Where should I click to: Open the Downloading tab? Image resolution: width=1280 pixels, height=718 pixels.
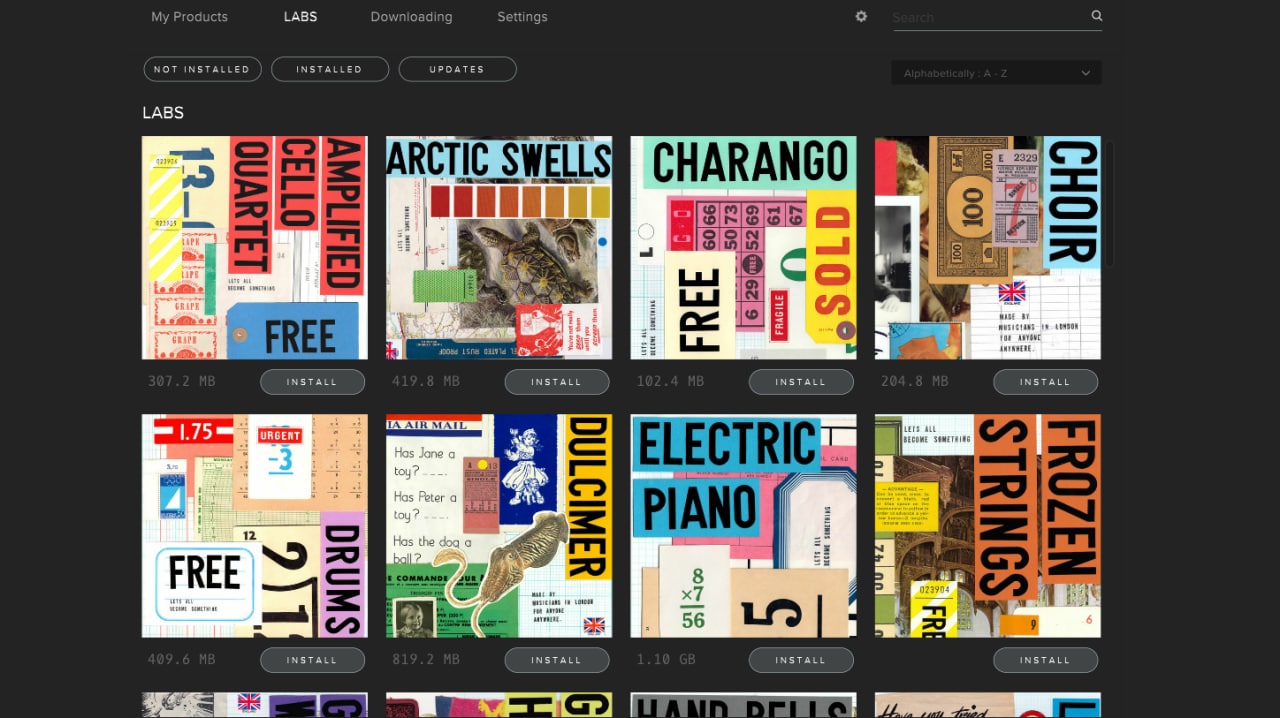click(x=411, y=17)
